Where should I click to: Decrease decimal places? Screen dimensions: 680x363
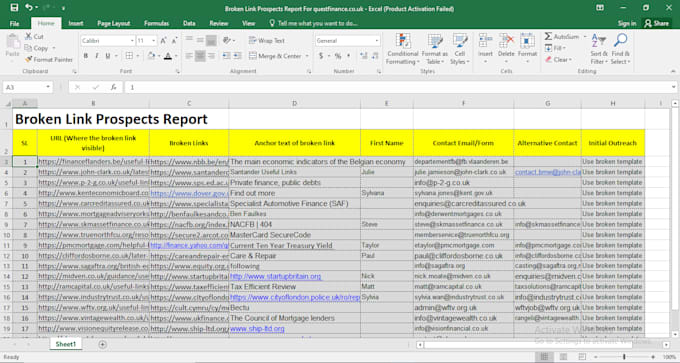tap(375, 56)
